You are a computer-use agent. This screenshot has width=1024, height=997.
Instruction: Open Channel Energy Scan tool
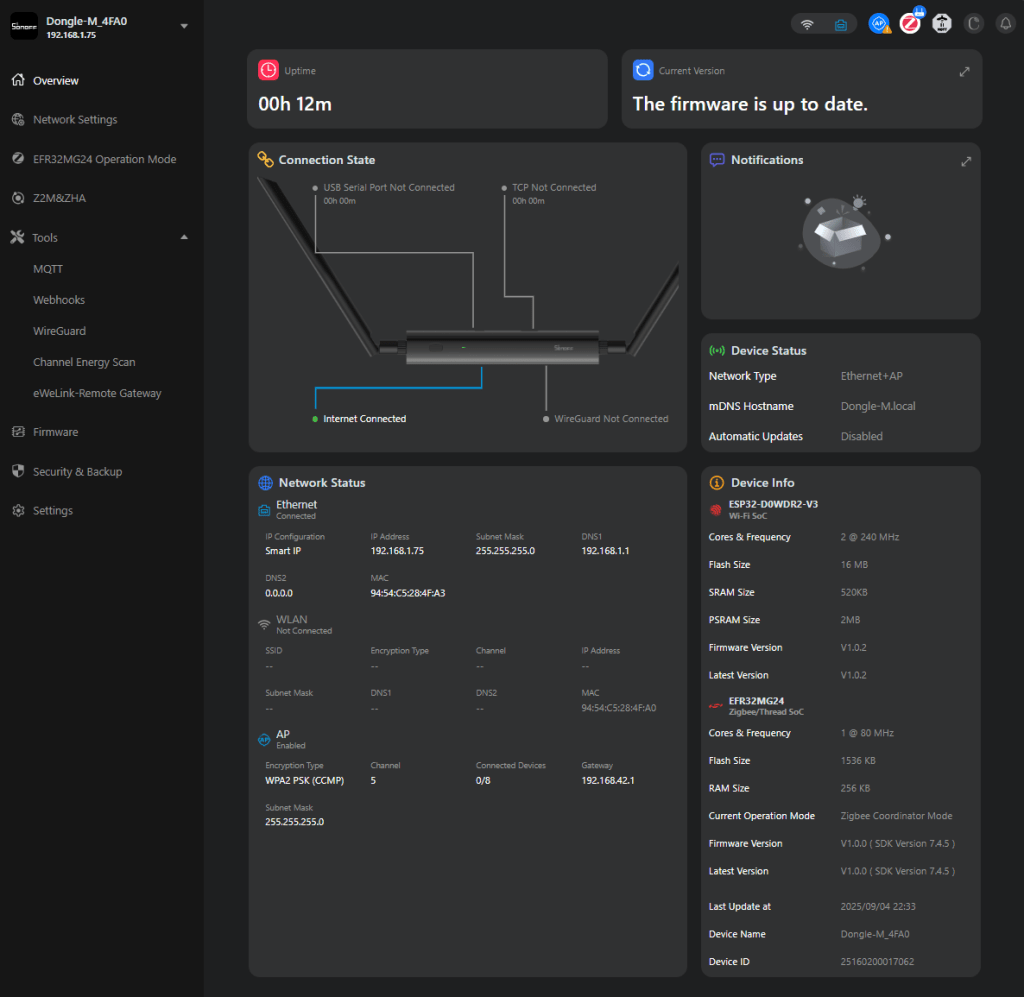click(x=84, y=362)
